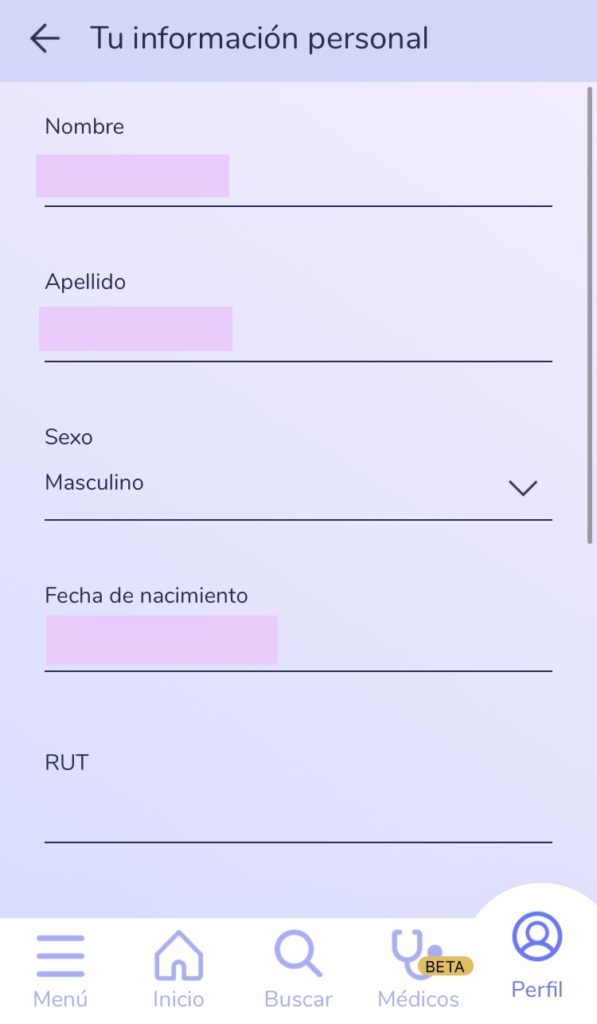Tap the Tu información personal title
The image size is (597, 1024).
point(259,39)
